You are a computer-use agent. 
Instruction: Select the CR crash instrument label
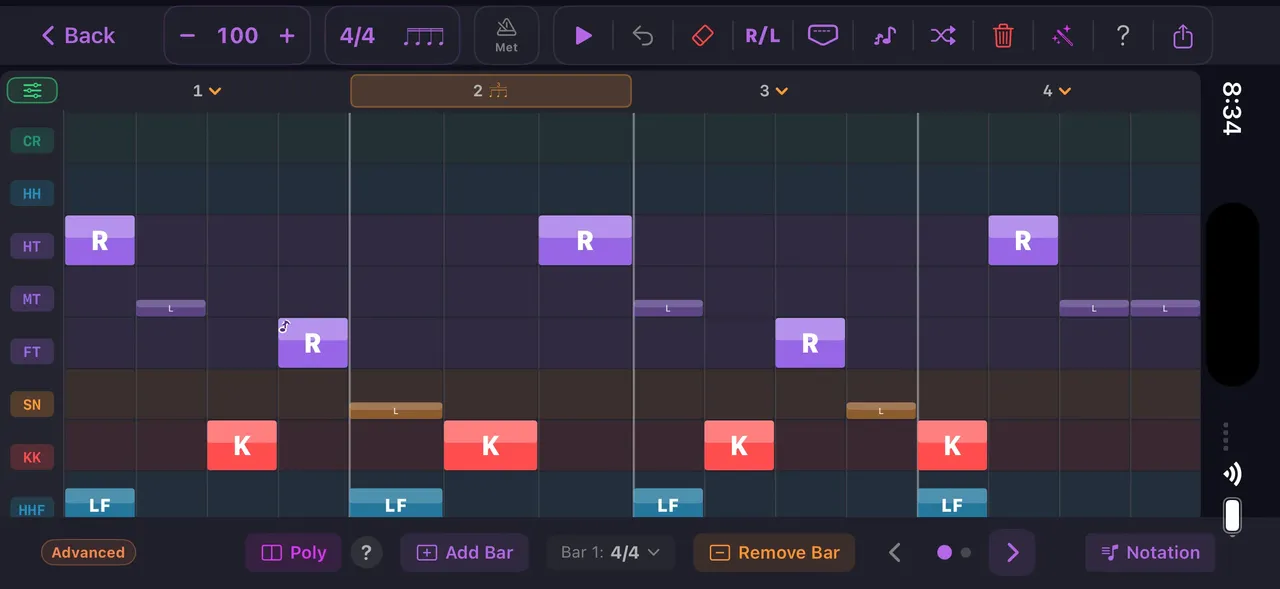pos(32,141)
